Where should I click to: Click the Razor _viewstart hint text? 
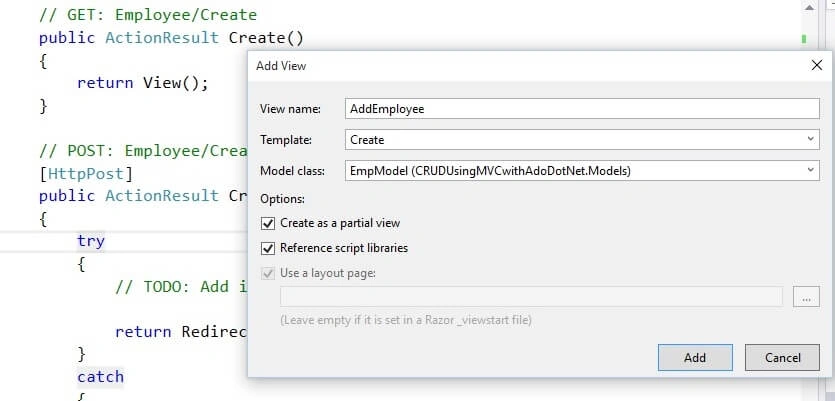click(406, 320)
